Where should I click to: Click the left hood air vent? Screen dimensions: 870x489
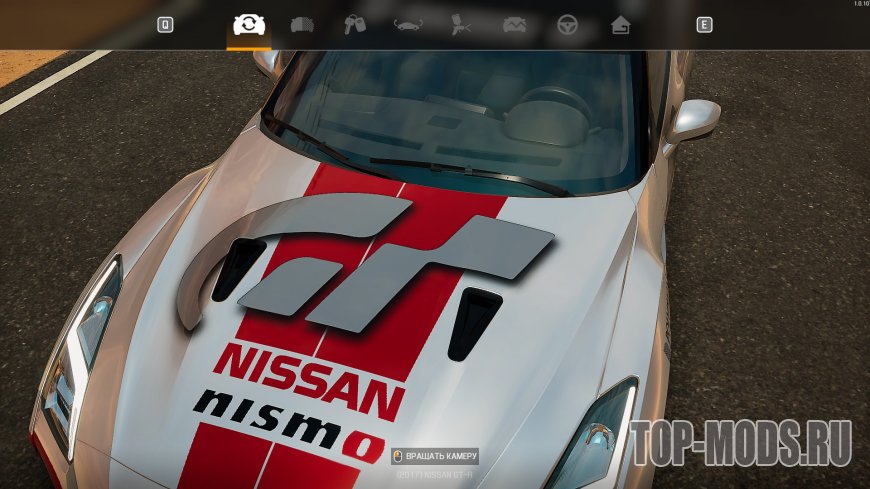(x=237, y=268)
